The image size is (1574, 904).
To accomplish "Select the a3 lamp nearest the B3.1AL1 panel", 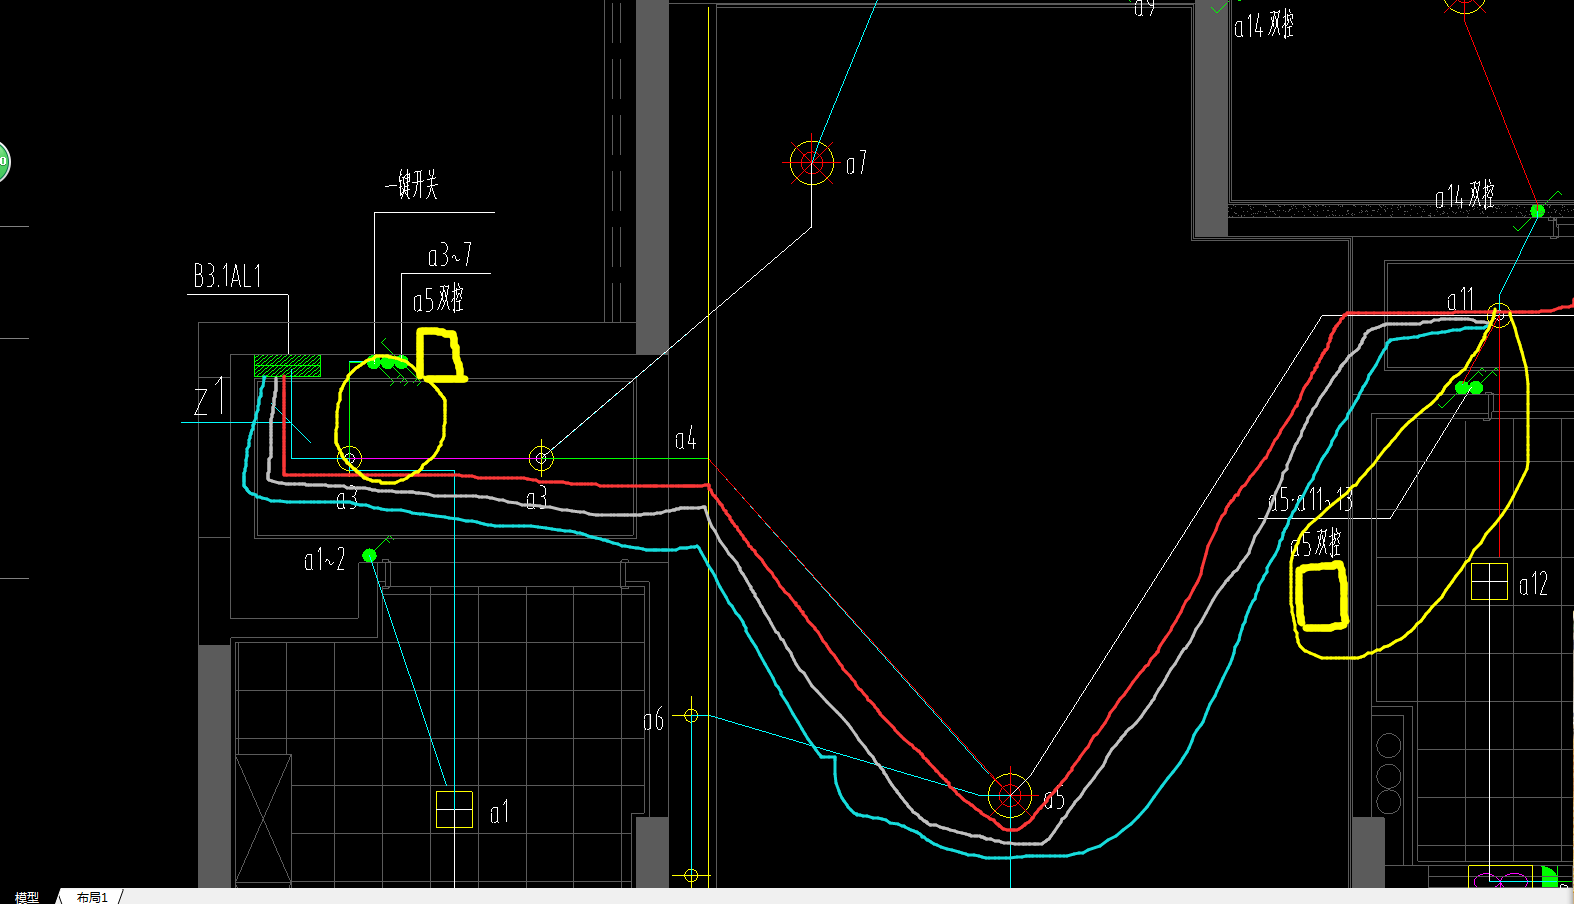I will 348,458.
